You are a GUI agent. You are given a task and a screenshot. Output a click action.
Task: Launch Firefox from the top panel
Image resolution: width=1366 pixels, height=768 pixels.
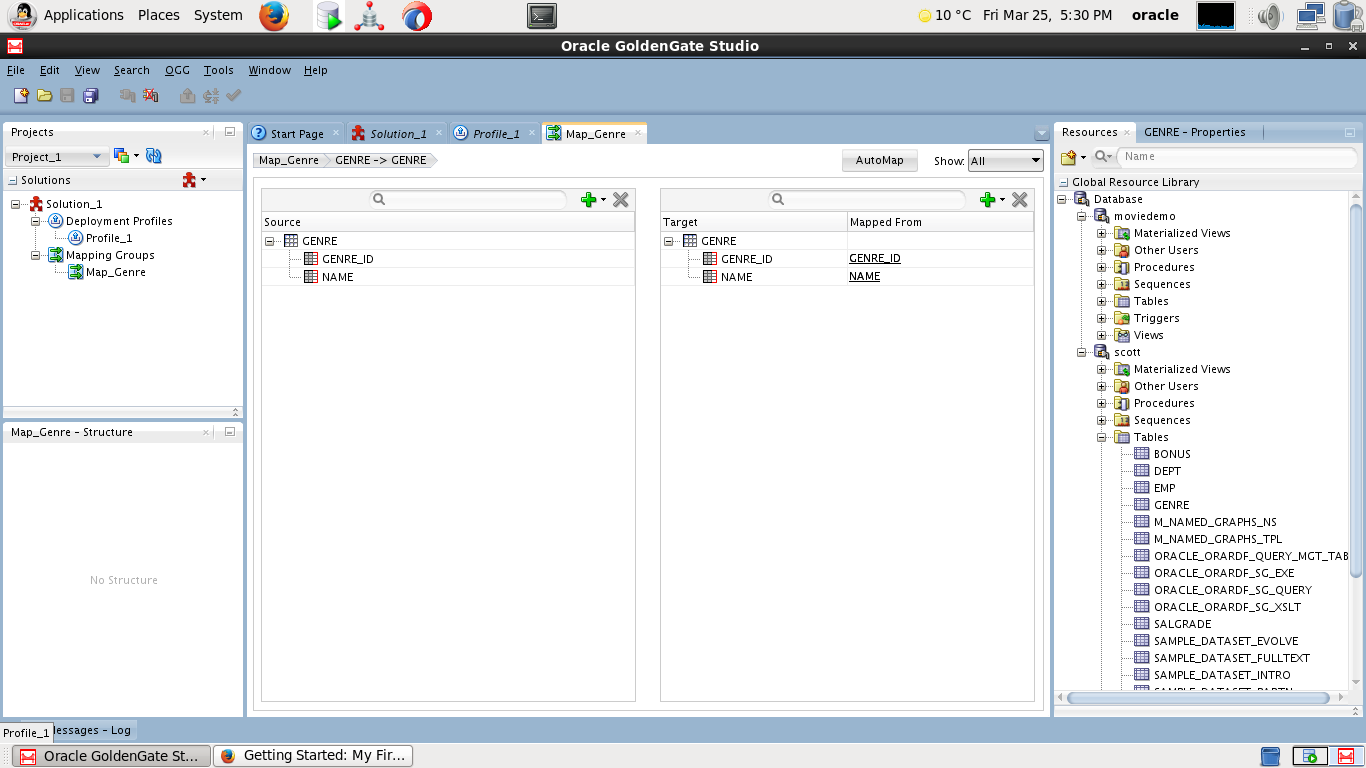point(274,15)
